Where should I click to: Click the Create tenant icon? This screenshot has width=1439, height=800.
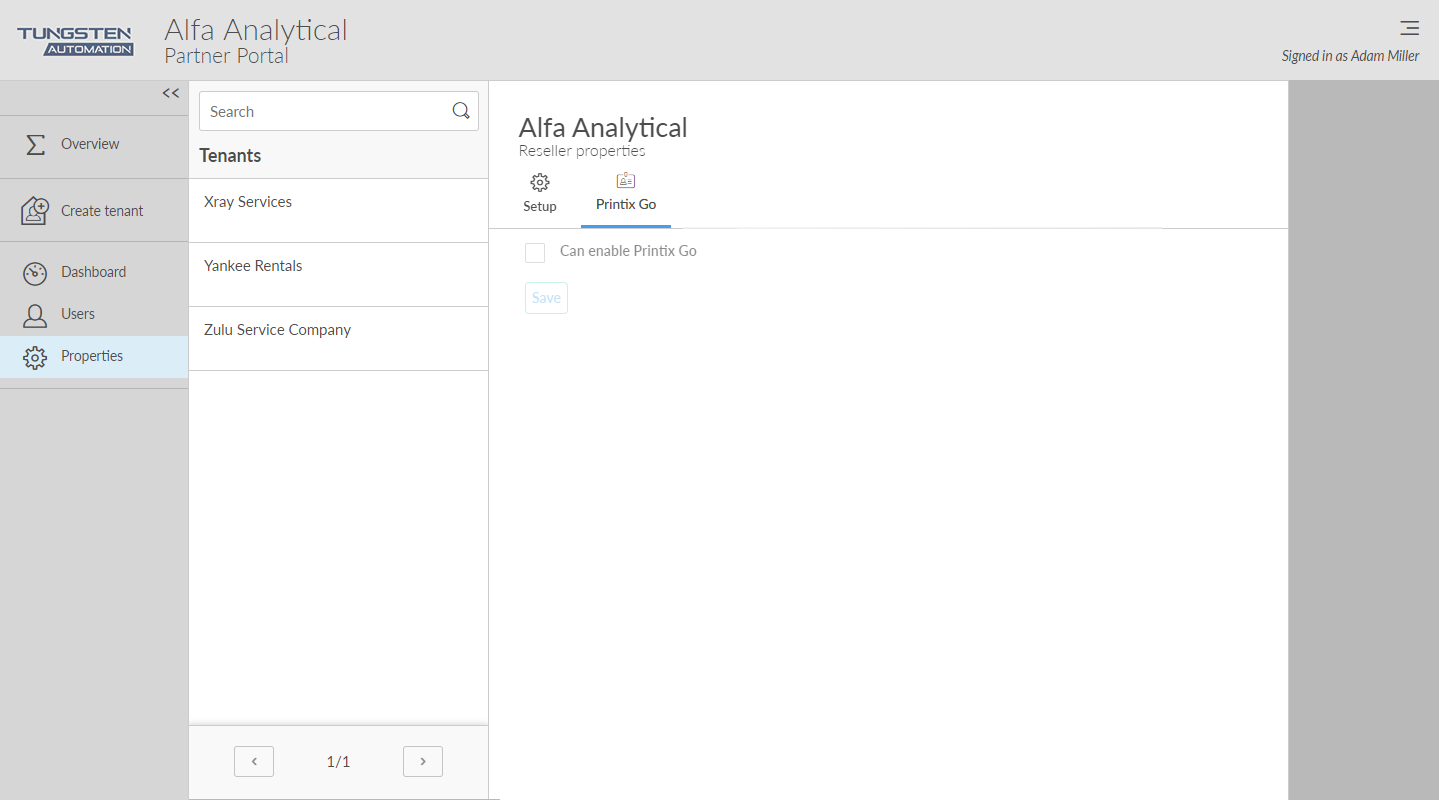pos(35,211)
